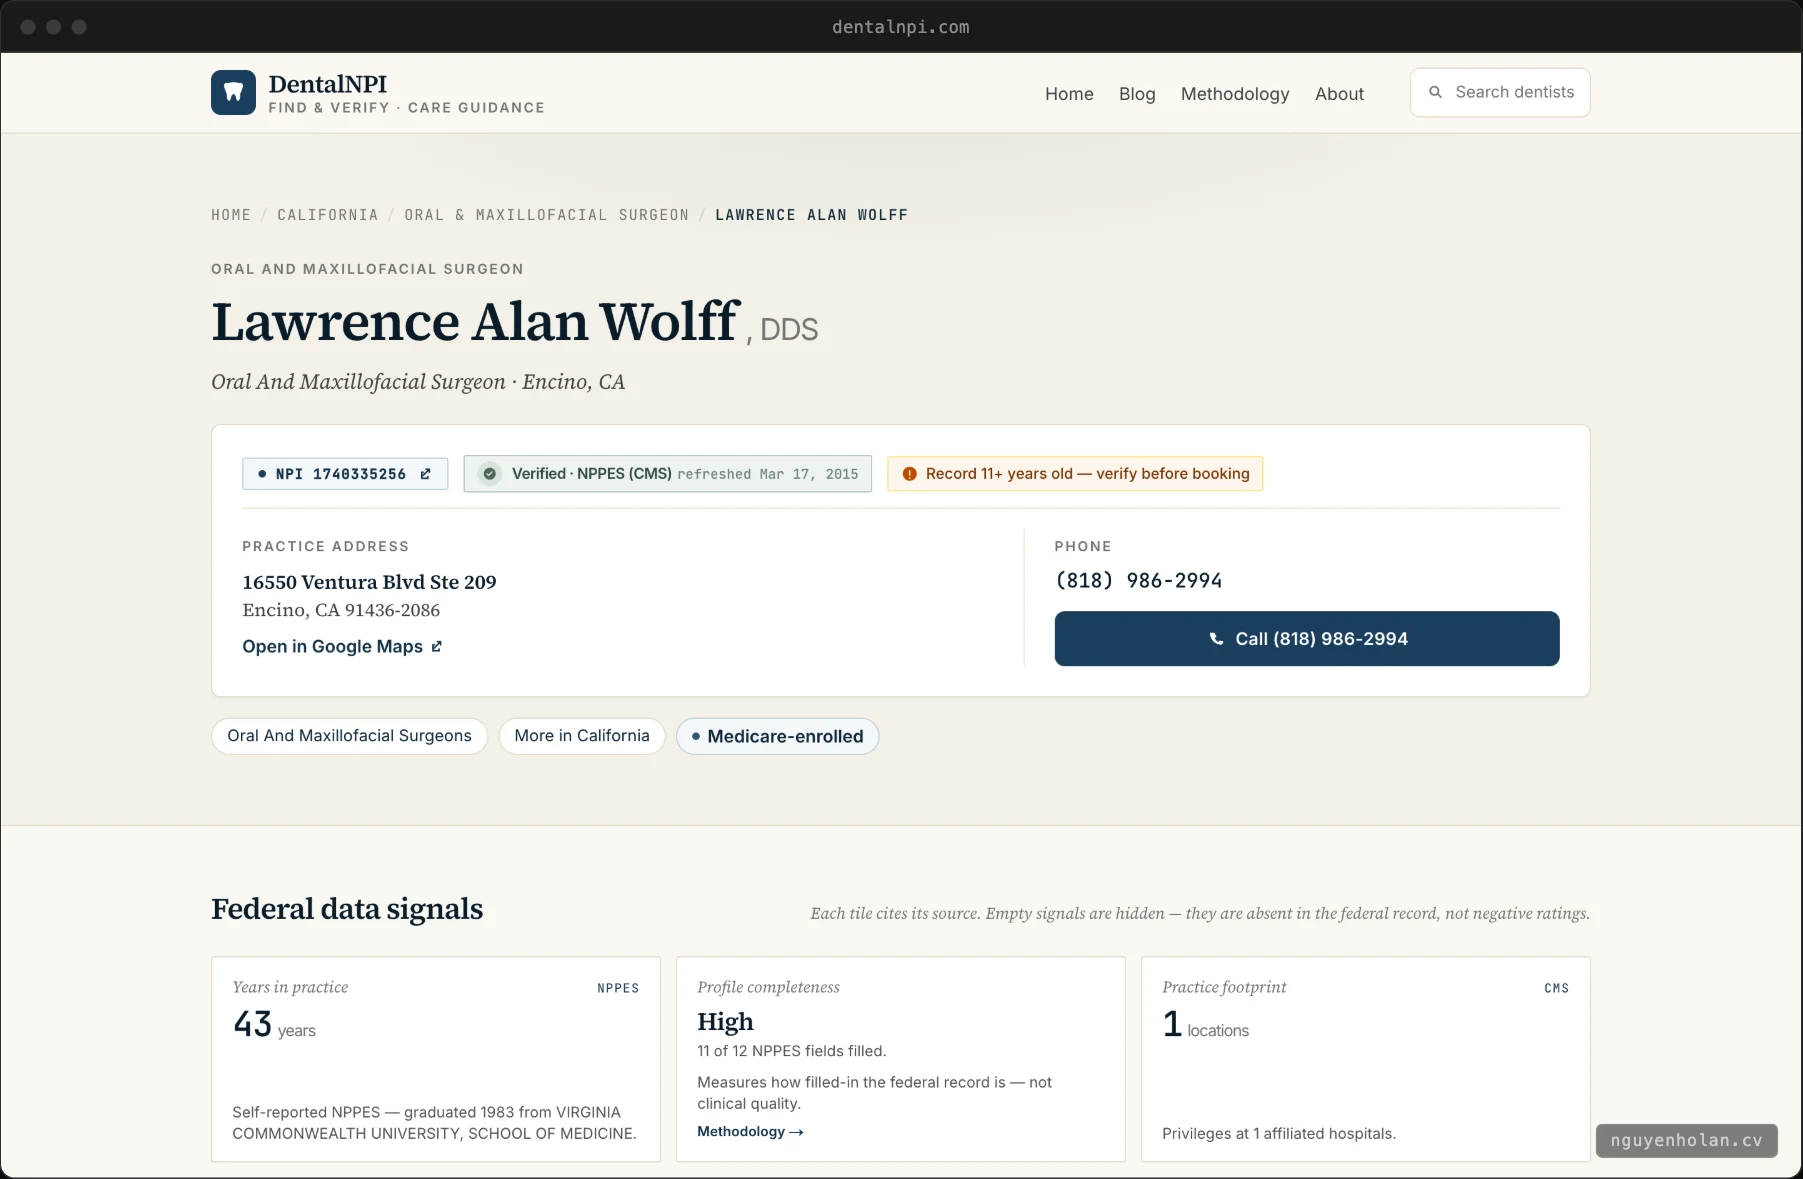
Task: Click the 1 locations value
Action: pyautogui.click(x=1206, y=1025)
